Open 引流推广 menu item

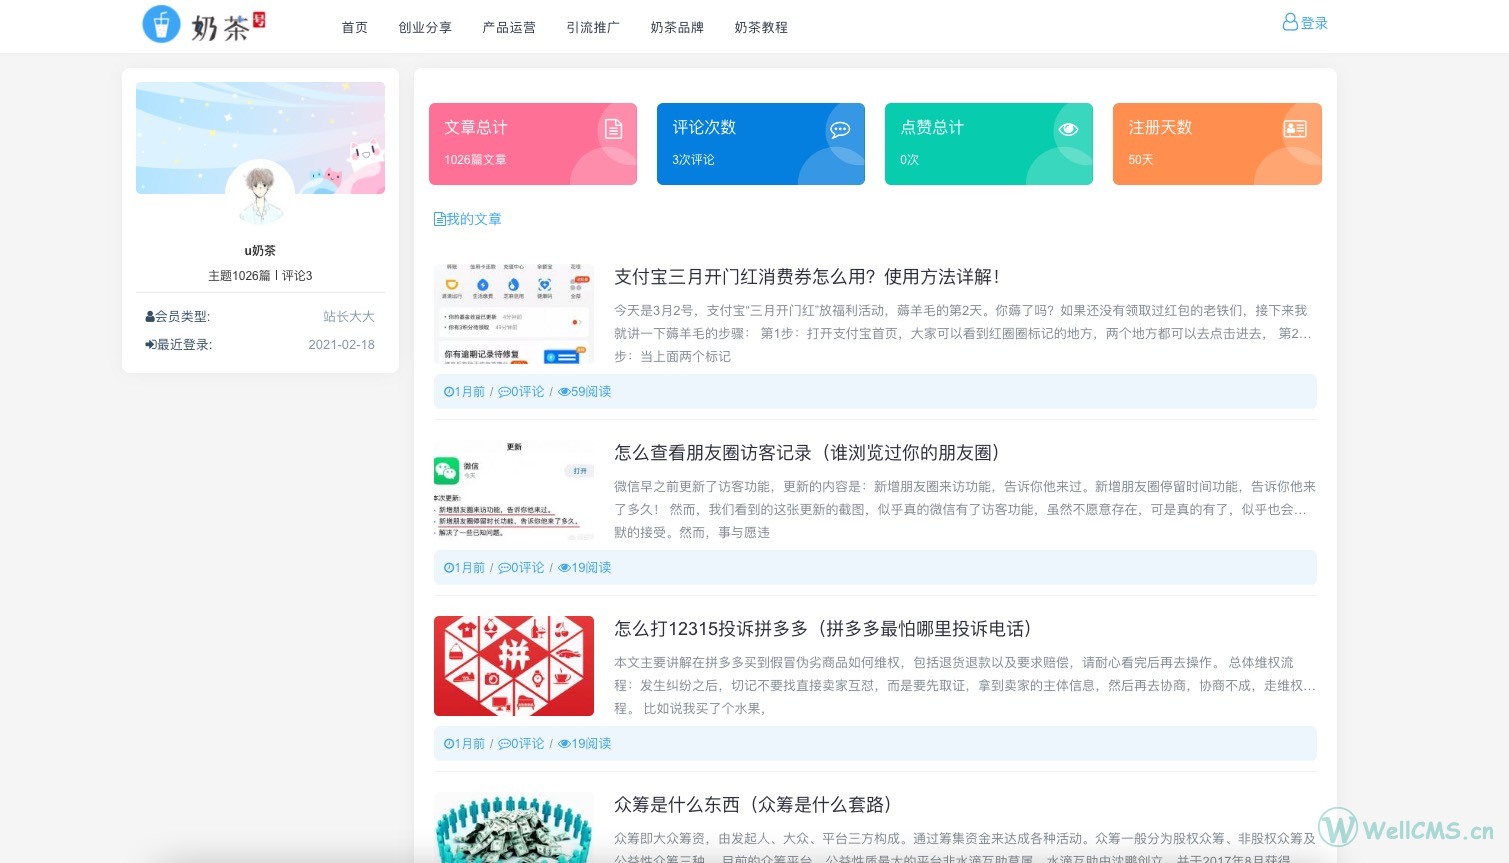(593, 28)
